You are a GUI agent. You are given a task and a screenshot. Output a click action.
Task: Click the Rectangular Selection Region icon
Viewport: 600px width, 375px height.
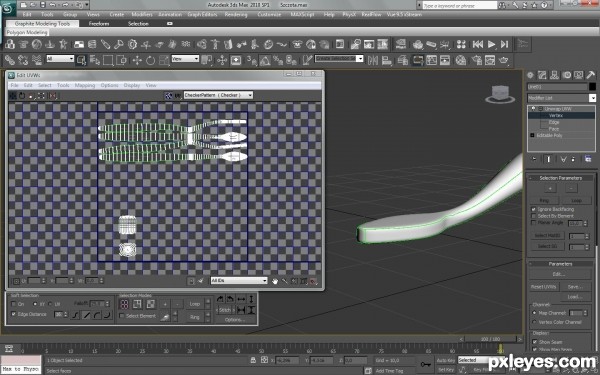click(108, 60)
